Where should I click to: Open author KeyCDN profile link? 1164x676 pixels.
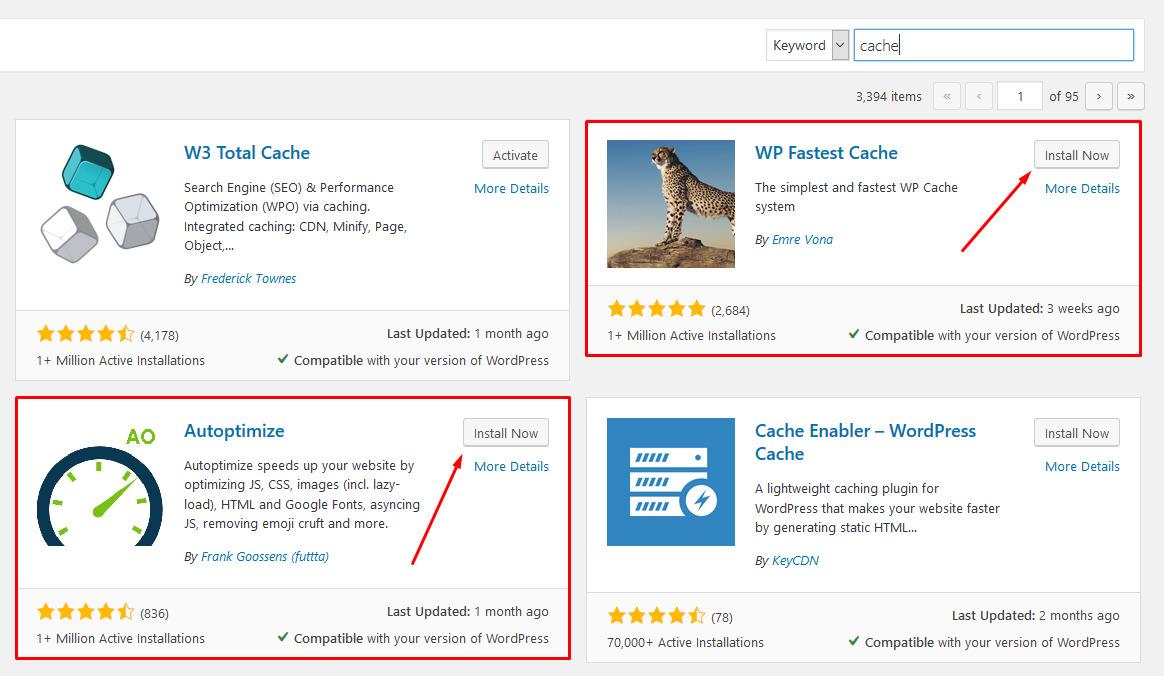click(796, 561)
